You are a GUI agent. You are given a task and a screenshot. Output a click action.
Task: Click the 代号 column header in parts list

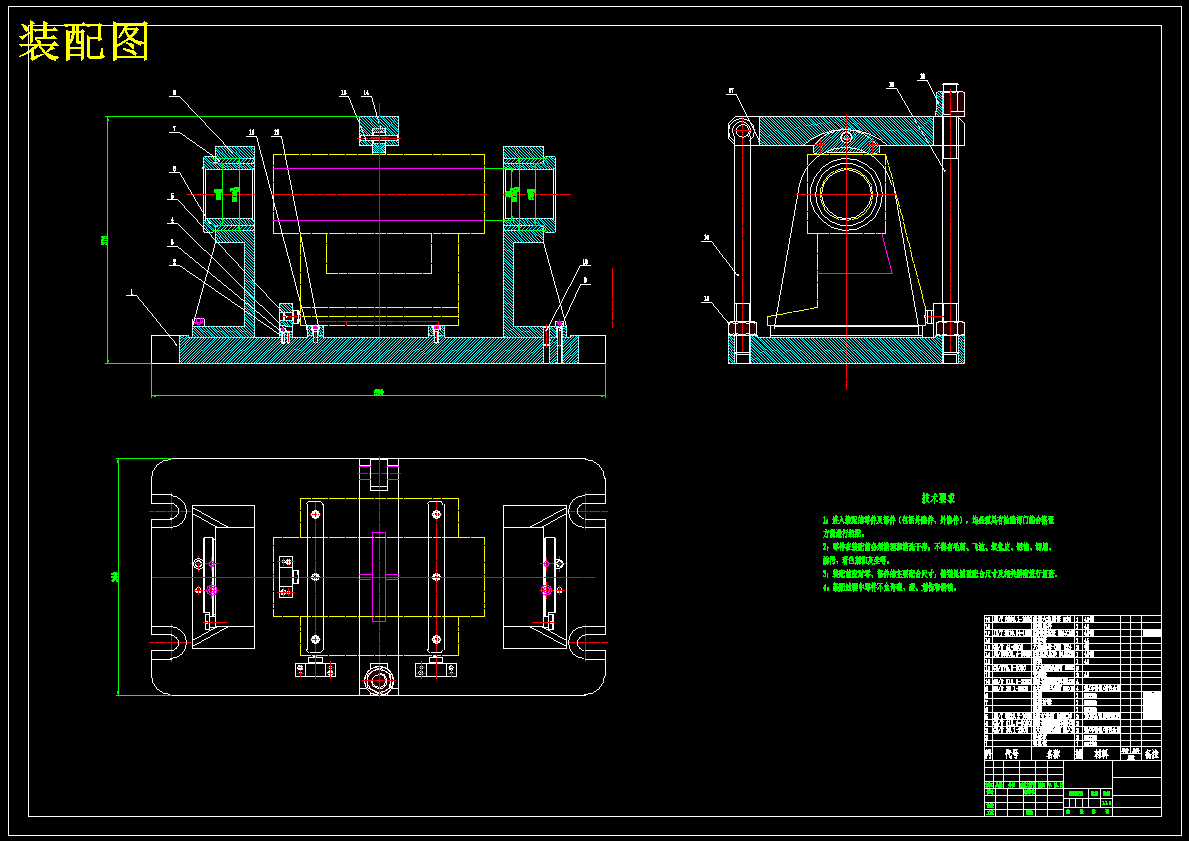(1012, 755)
